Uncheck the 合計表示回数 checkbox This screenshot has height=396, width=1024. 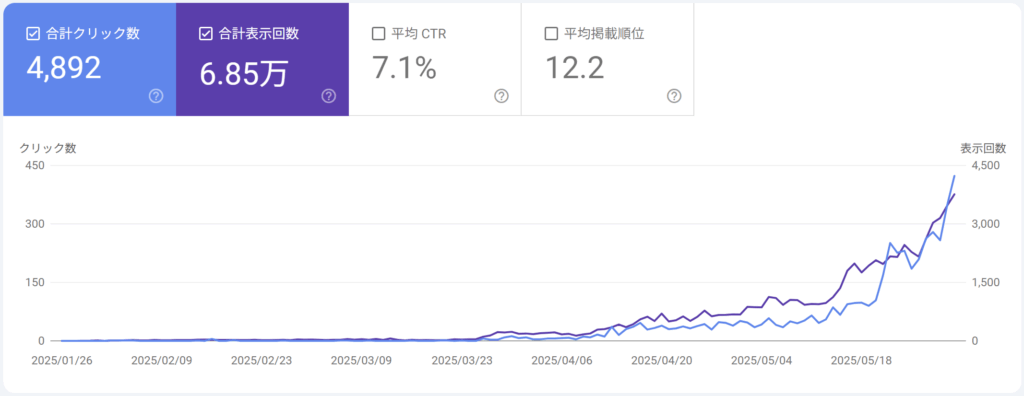(x=205, y=34)
